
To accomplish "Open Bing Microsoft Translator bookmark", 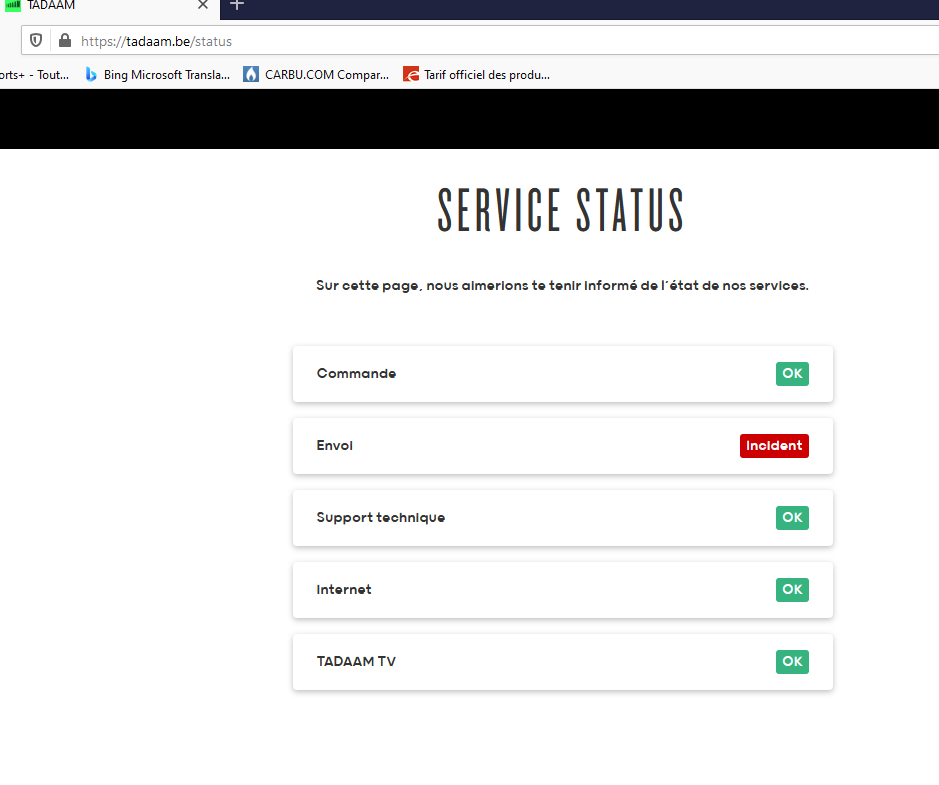I will [158, 75].
